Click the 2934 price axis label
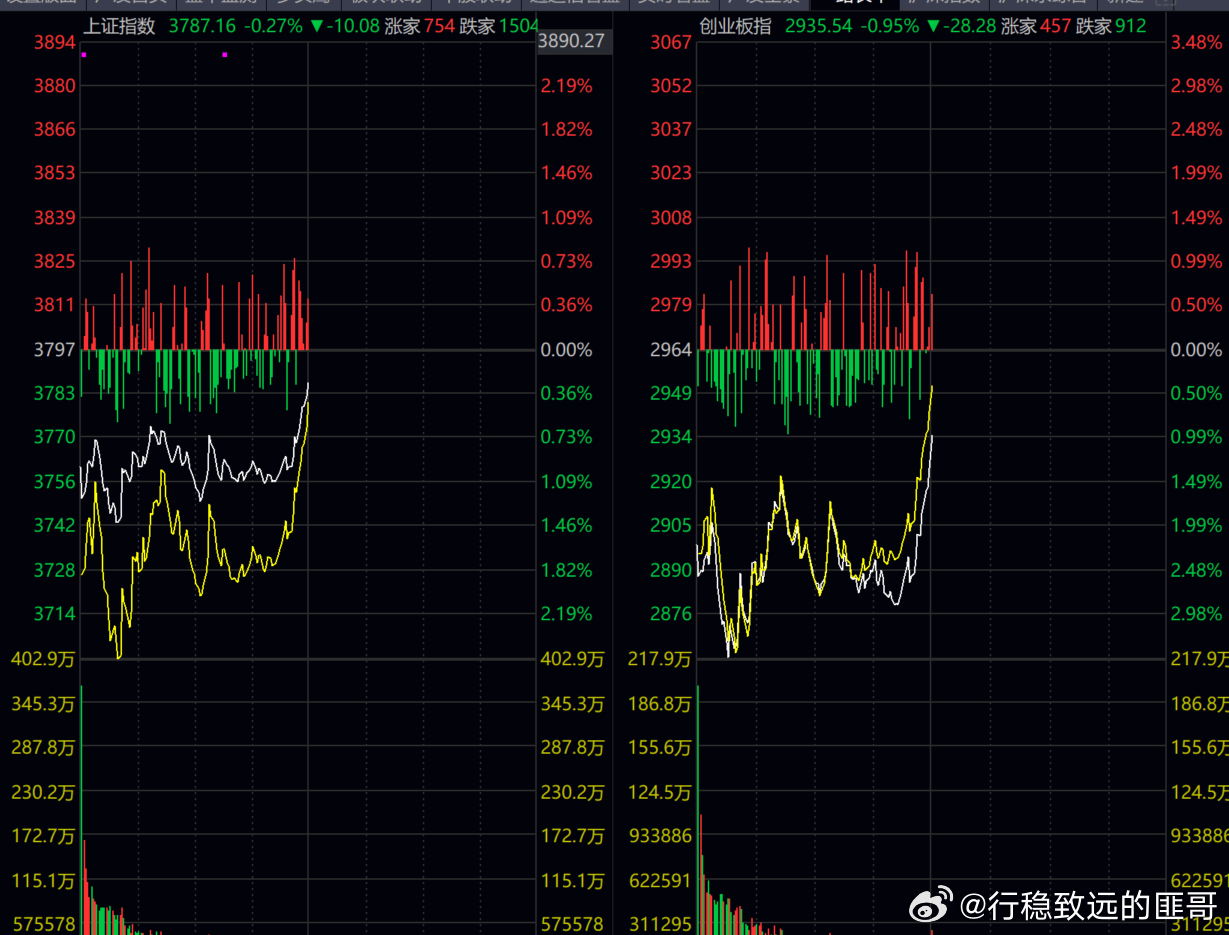 click(671, 437)
